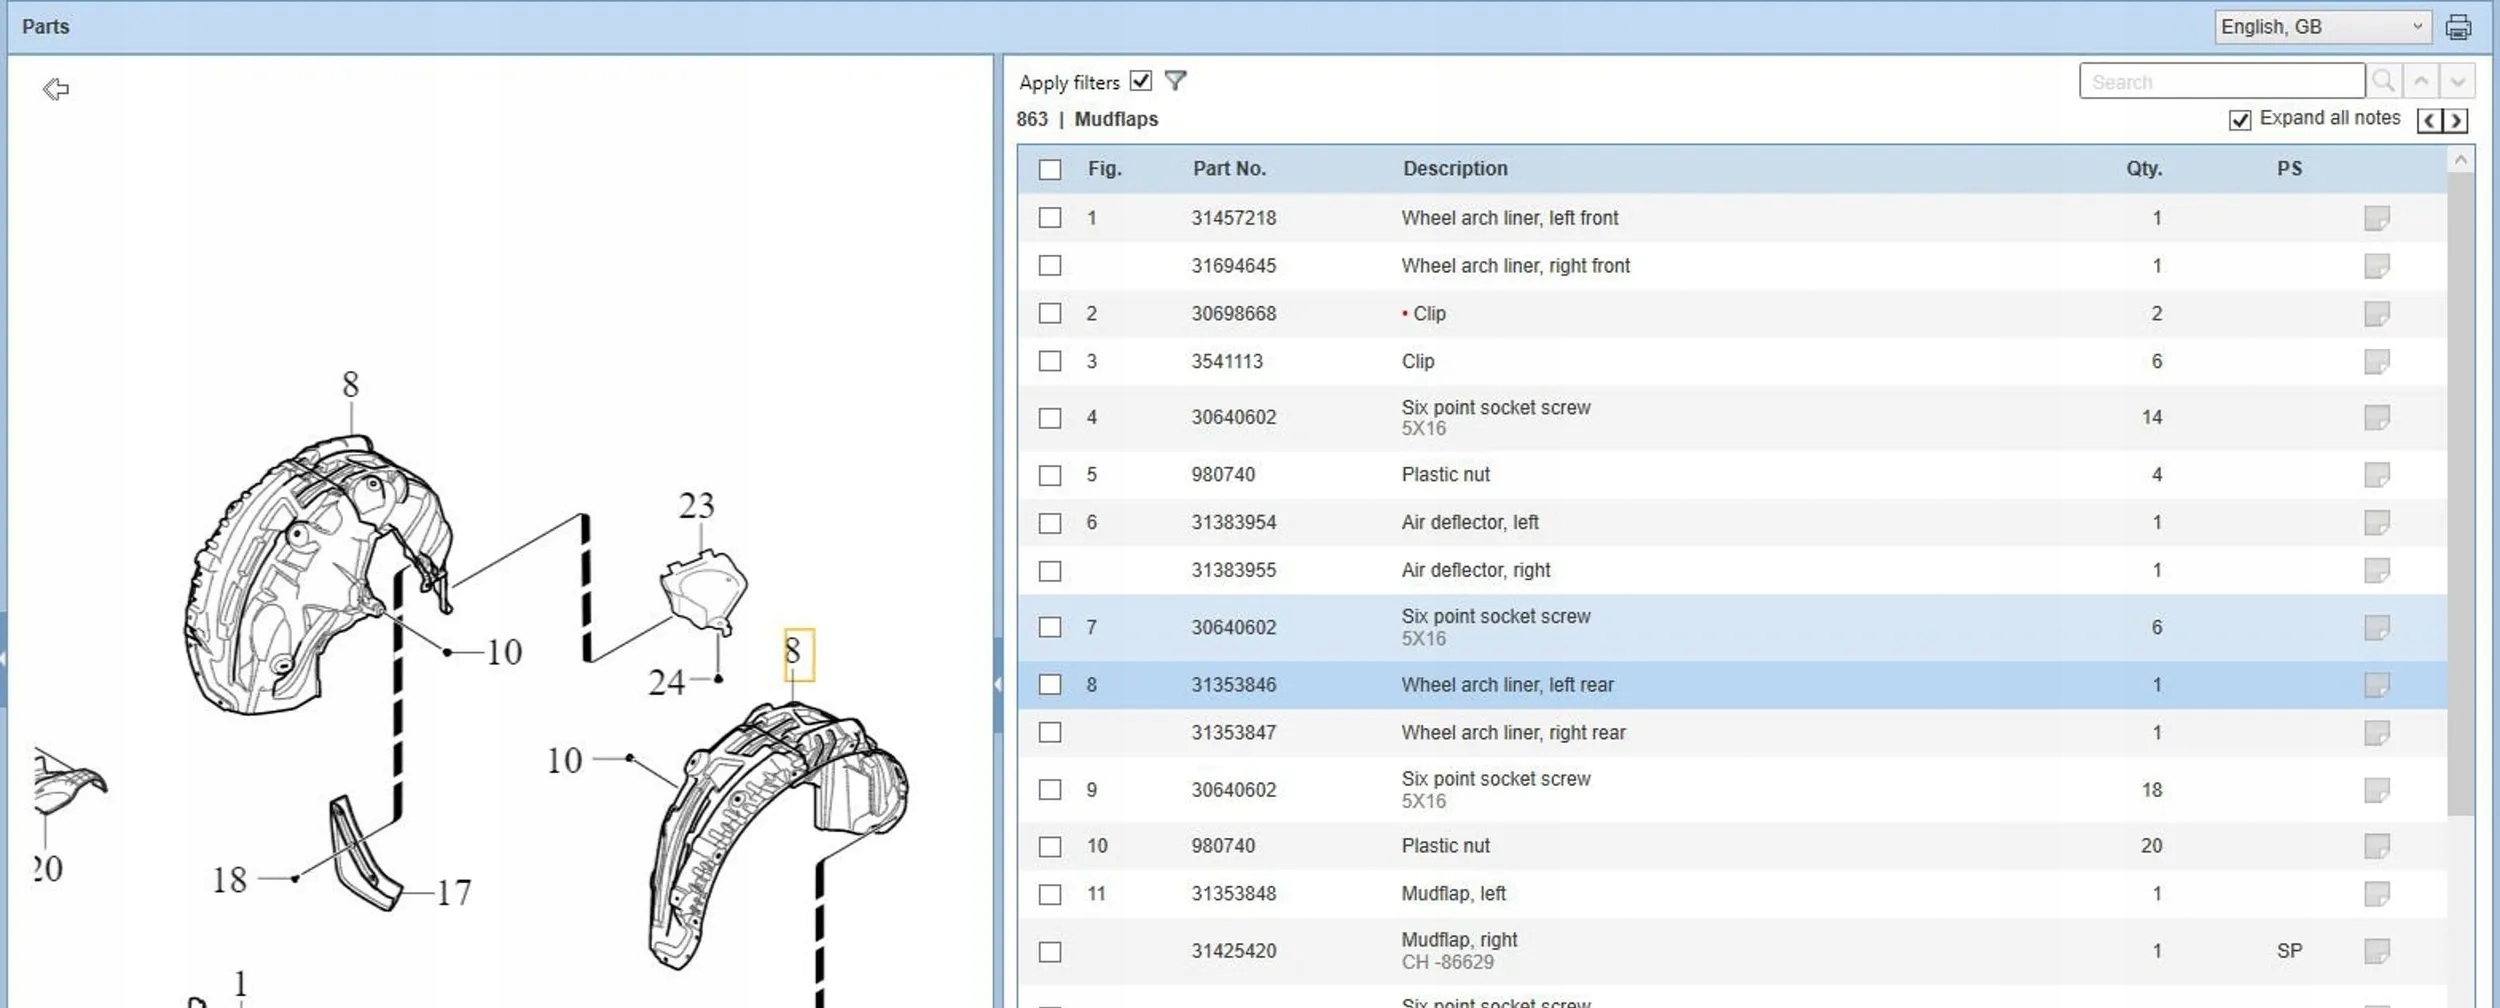The image size is (2500, 1008).
Task: Open the filter funnel icon
Action: [x=1175, y=81]
